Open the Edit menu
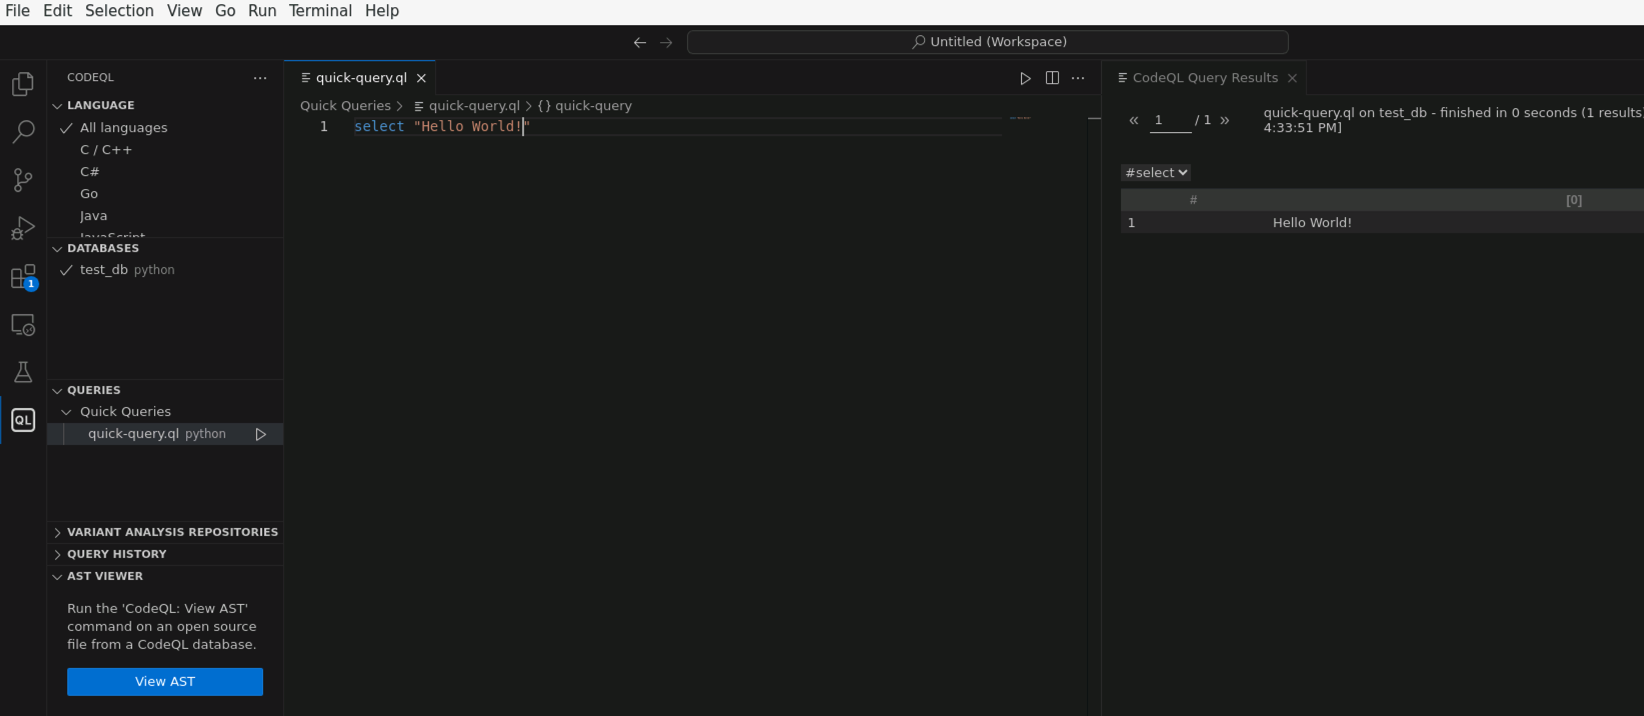Image resolution: width=1644 pixels, height=716 pixels. coord(58,11)
